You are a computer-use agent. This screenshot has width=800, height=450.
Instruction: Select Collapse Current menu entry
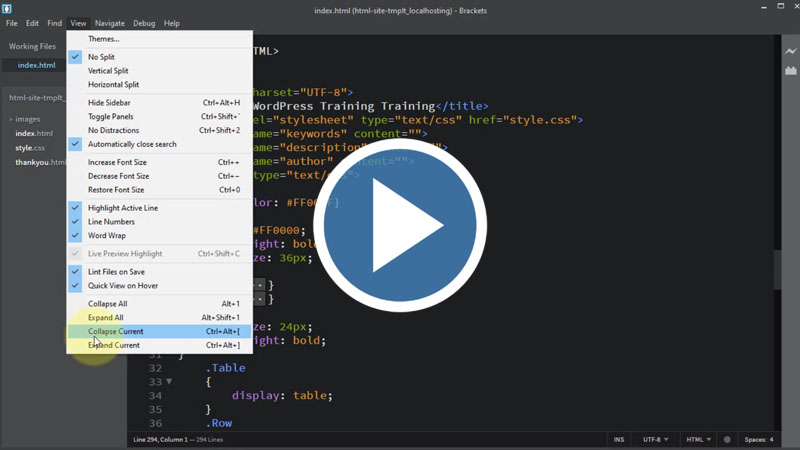coord(115,331)
